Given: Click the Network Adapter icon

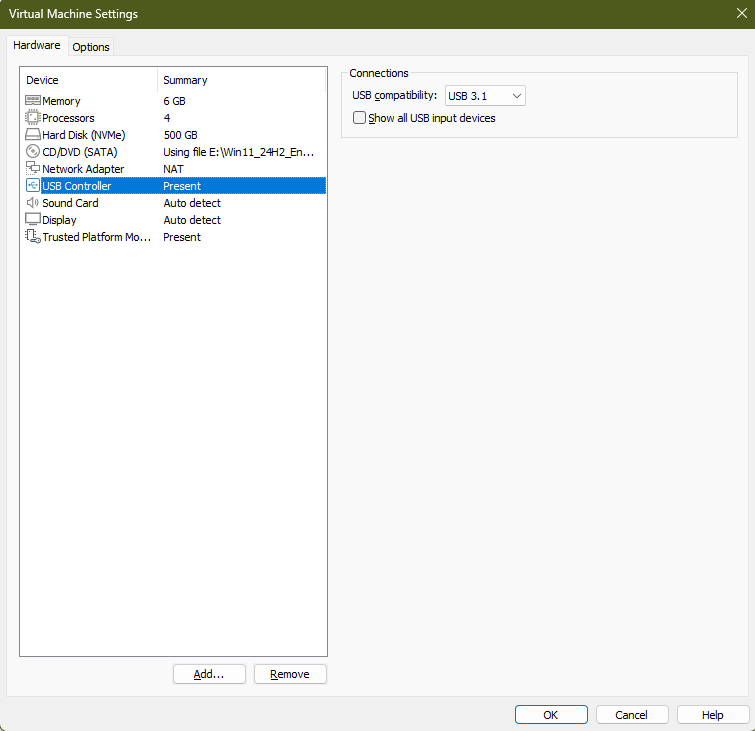Looking at the screenshot, I should pos(33,169).
